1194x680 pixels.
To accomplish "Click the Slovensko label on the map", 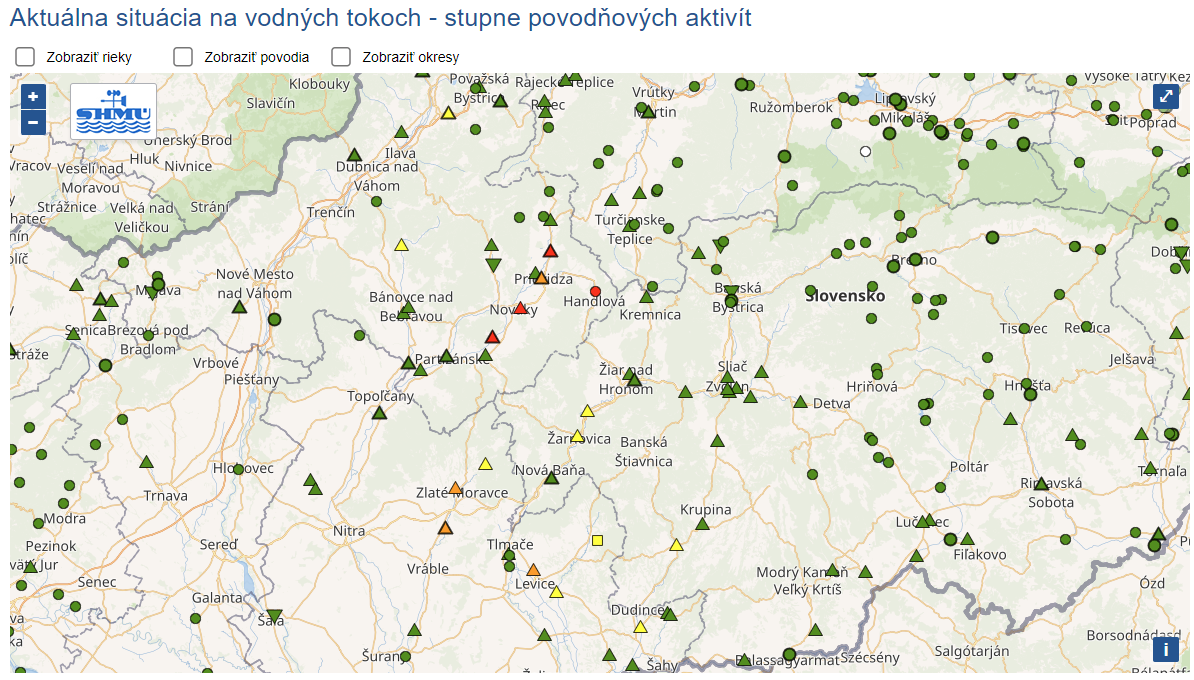I will click(846, 296).
